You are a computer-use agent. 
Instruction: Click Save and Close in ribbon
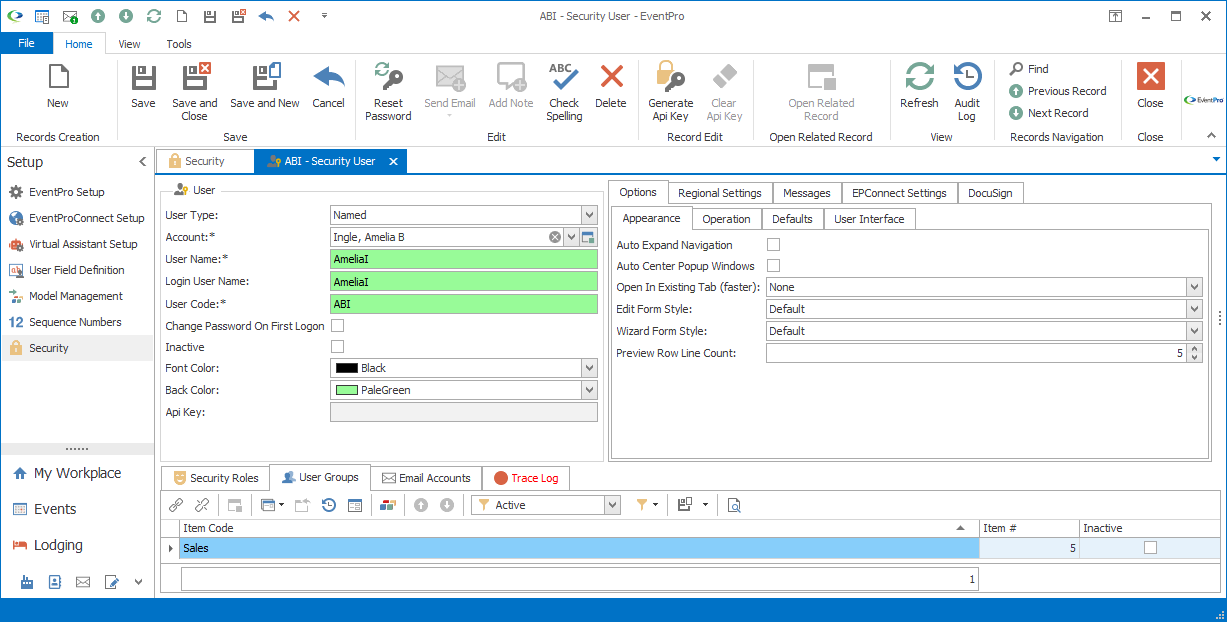point(195,91)
